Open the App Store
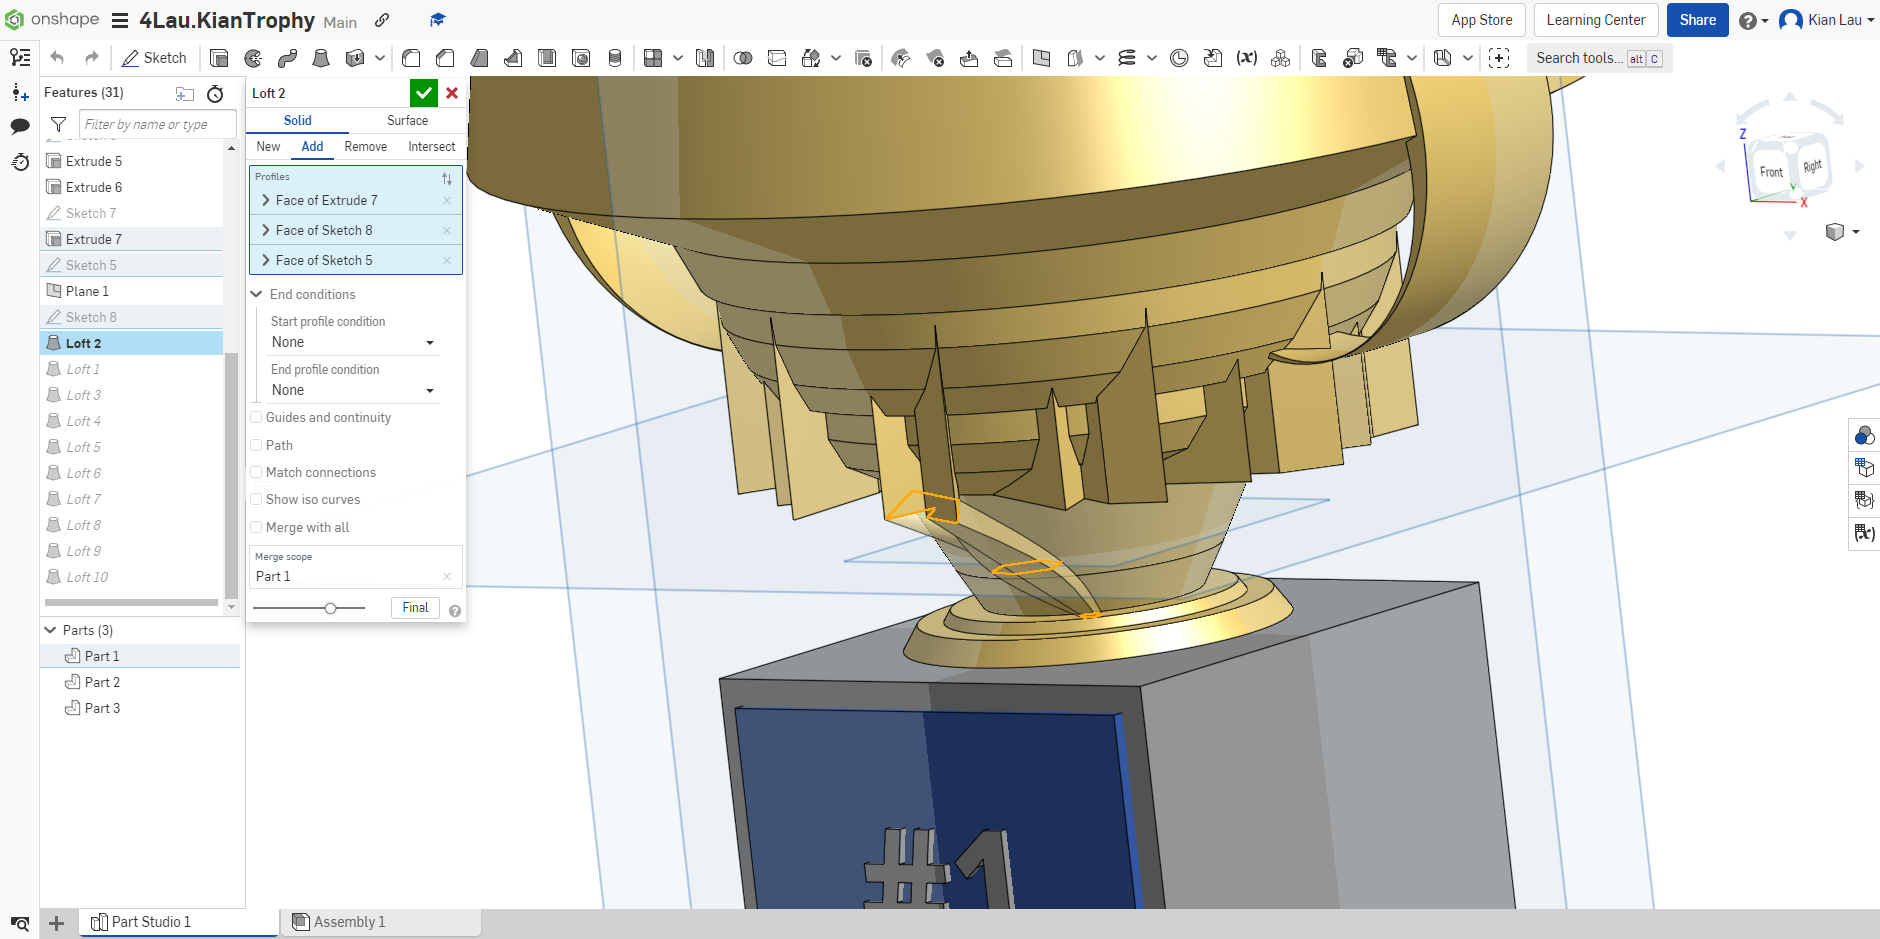 (x=1481, y=20)
